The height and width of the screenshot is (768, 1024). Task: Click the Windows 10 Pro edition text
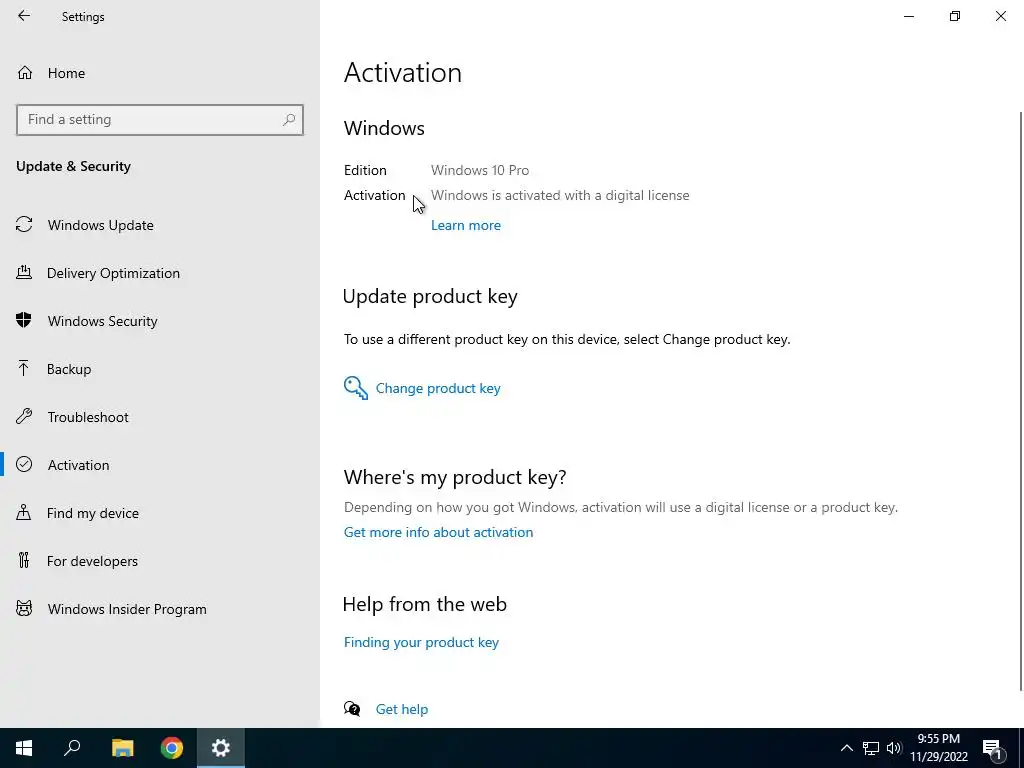pos(480,170)
